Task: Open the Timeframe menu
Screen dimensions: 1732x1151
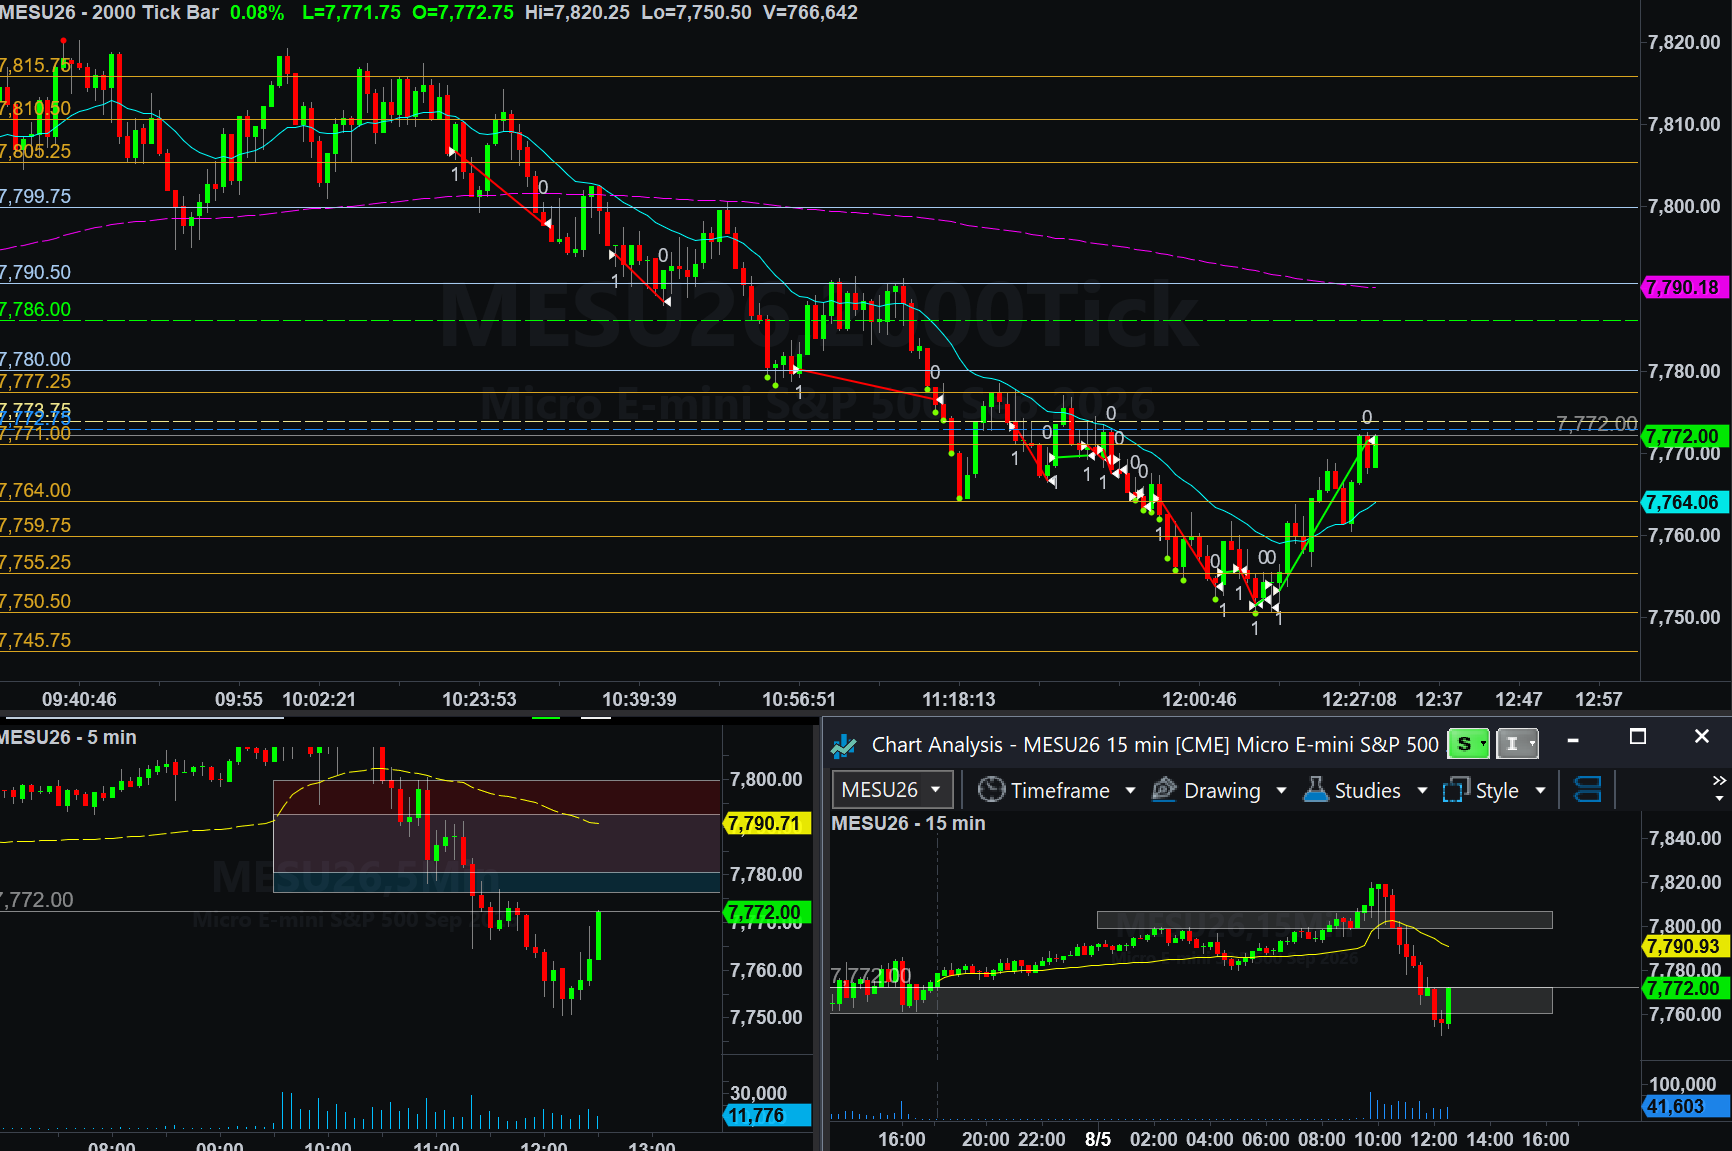Action: tap(1059, 790)
